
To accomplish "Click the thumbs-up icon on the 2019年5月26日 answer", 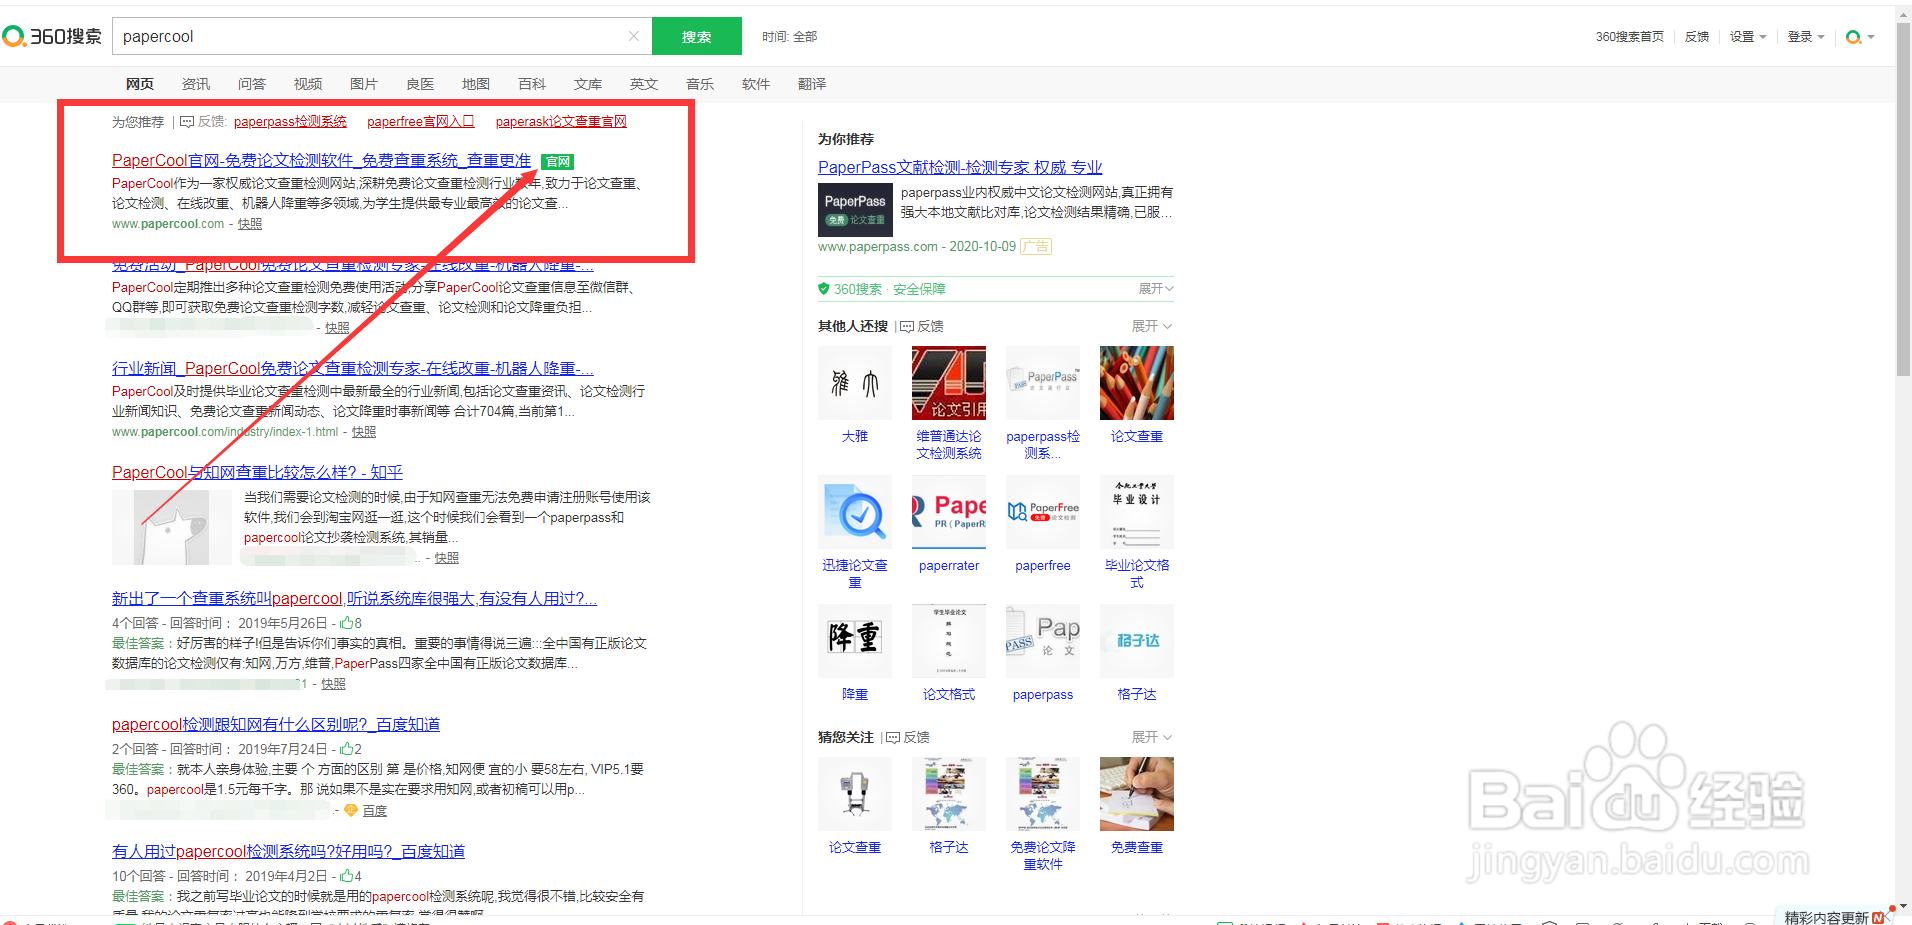I will (x=346, y=622).
